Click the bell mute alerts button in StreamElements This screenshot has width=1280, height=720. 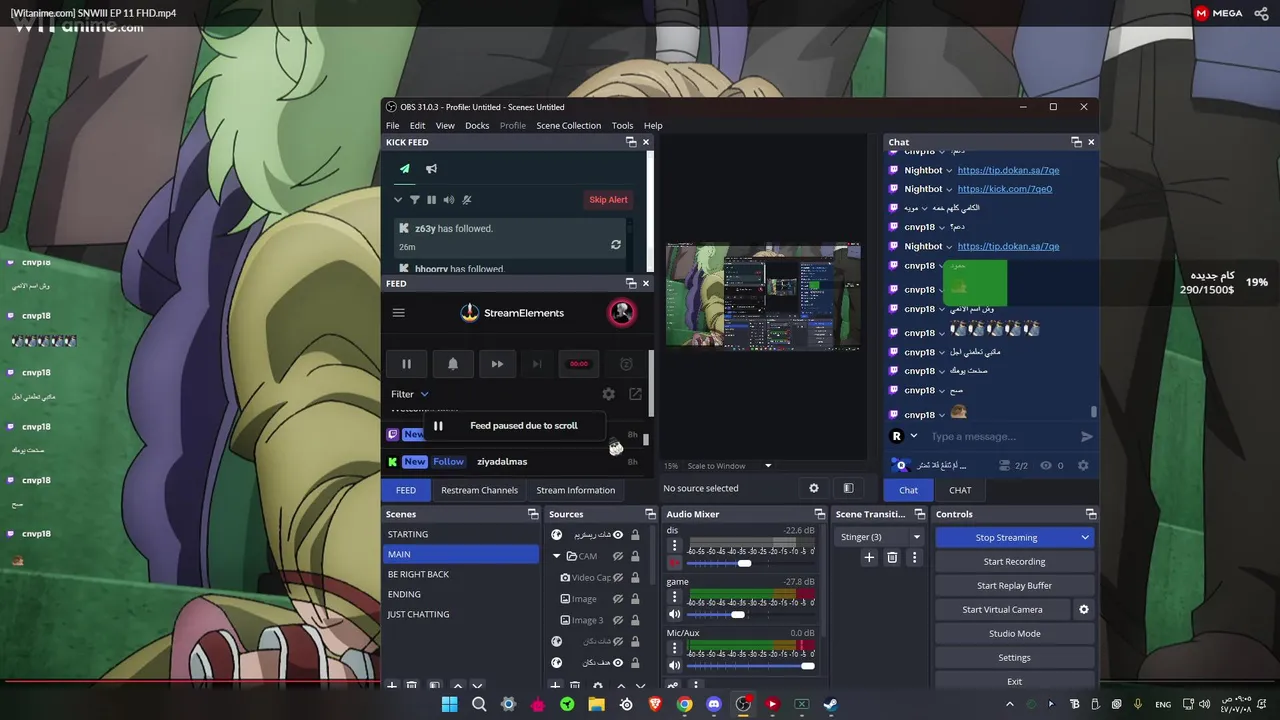pyautogui.click(x=452, y=364)
